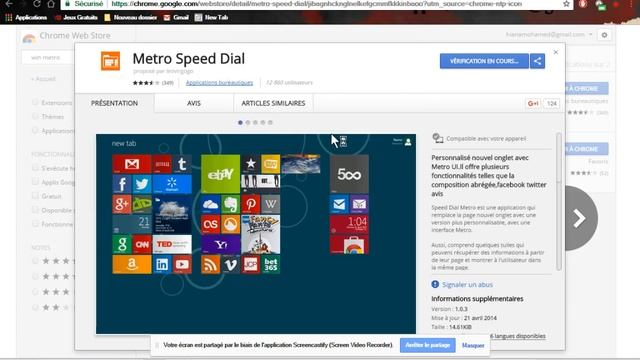Click the Metro Speed Dial title
The image size is (640, 360).
coord(189,59)
